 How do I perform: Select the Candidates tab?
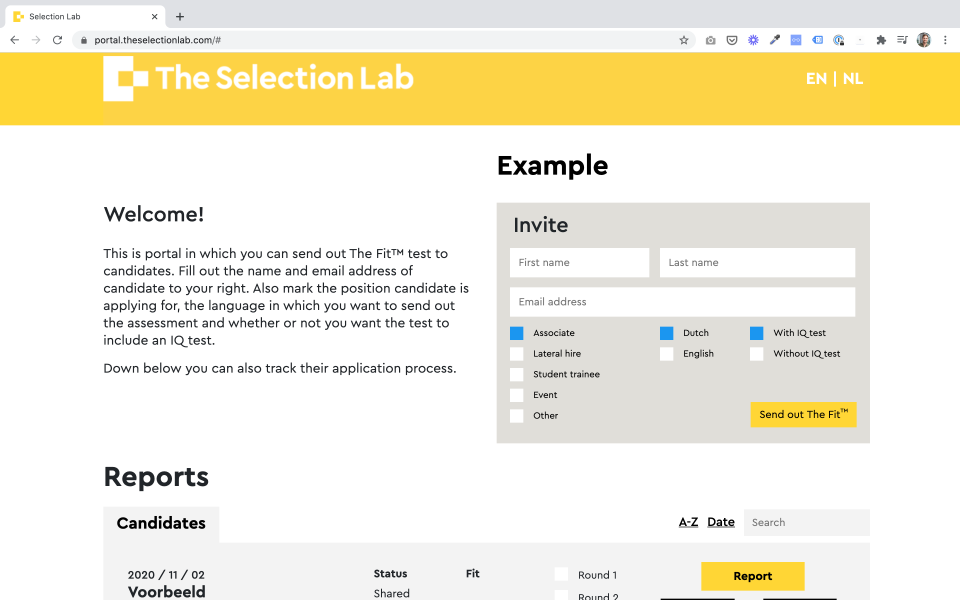pyautogui.click(x=161, y=523)
